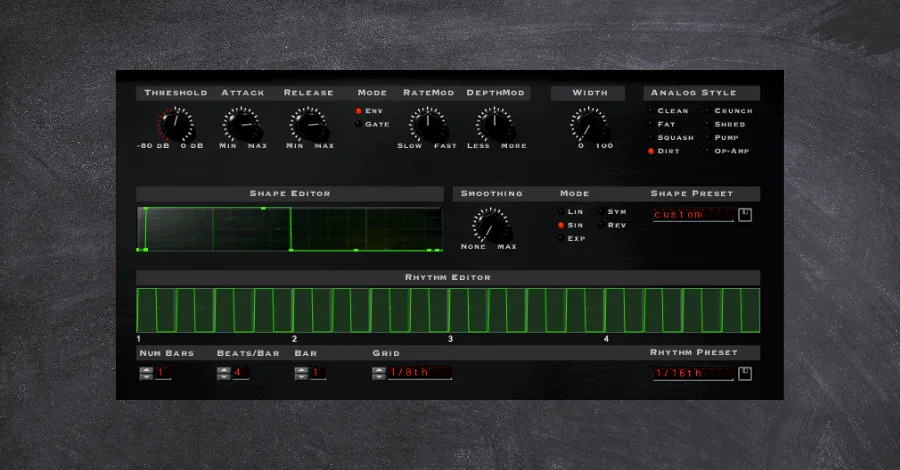The width and height of the screenshot is (900, 470).
Task: Save the rhythm preset with disk icon
Action: (745, 373)
